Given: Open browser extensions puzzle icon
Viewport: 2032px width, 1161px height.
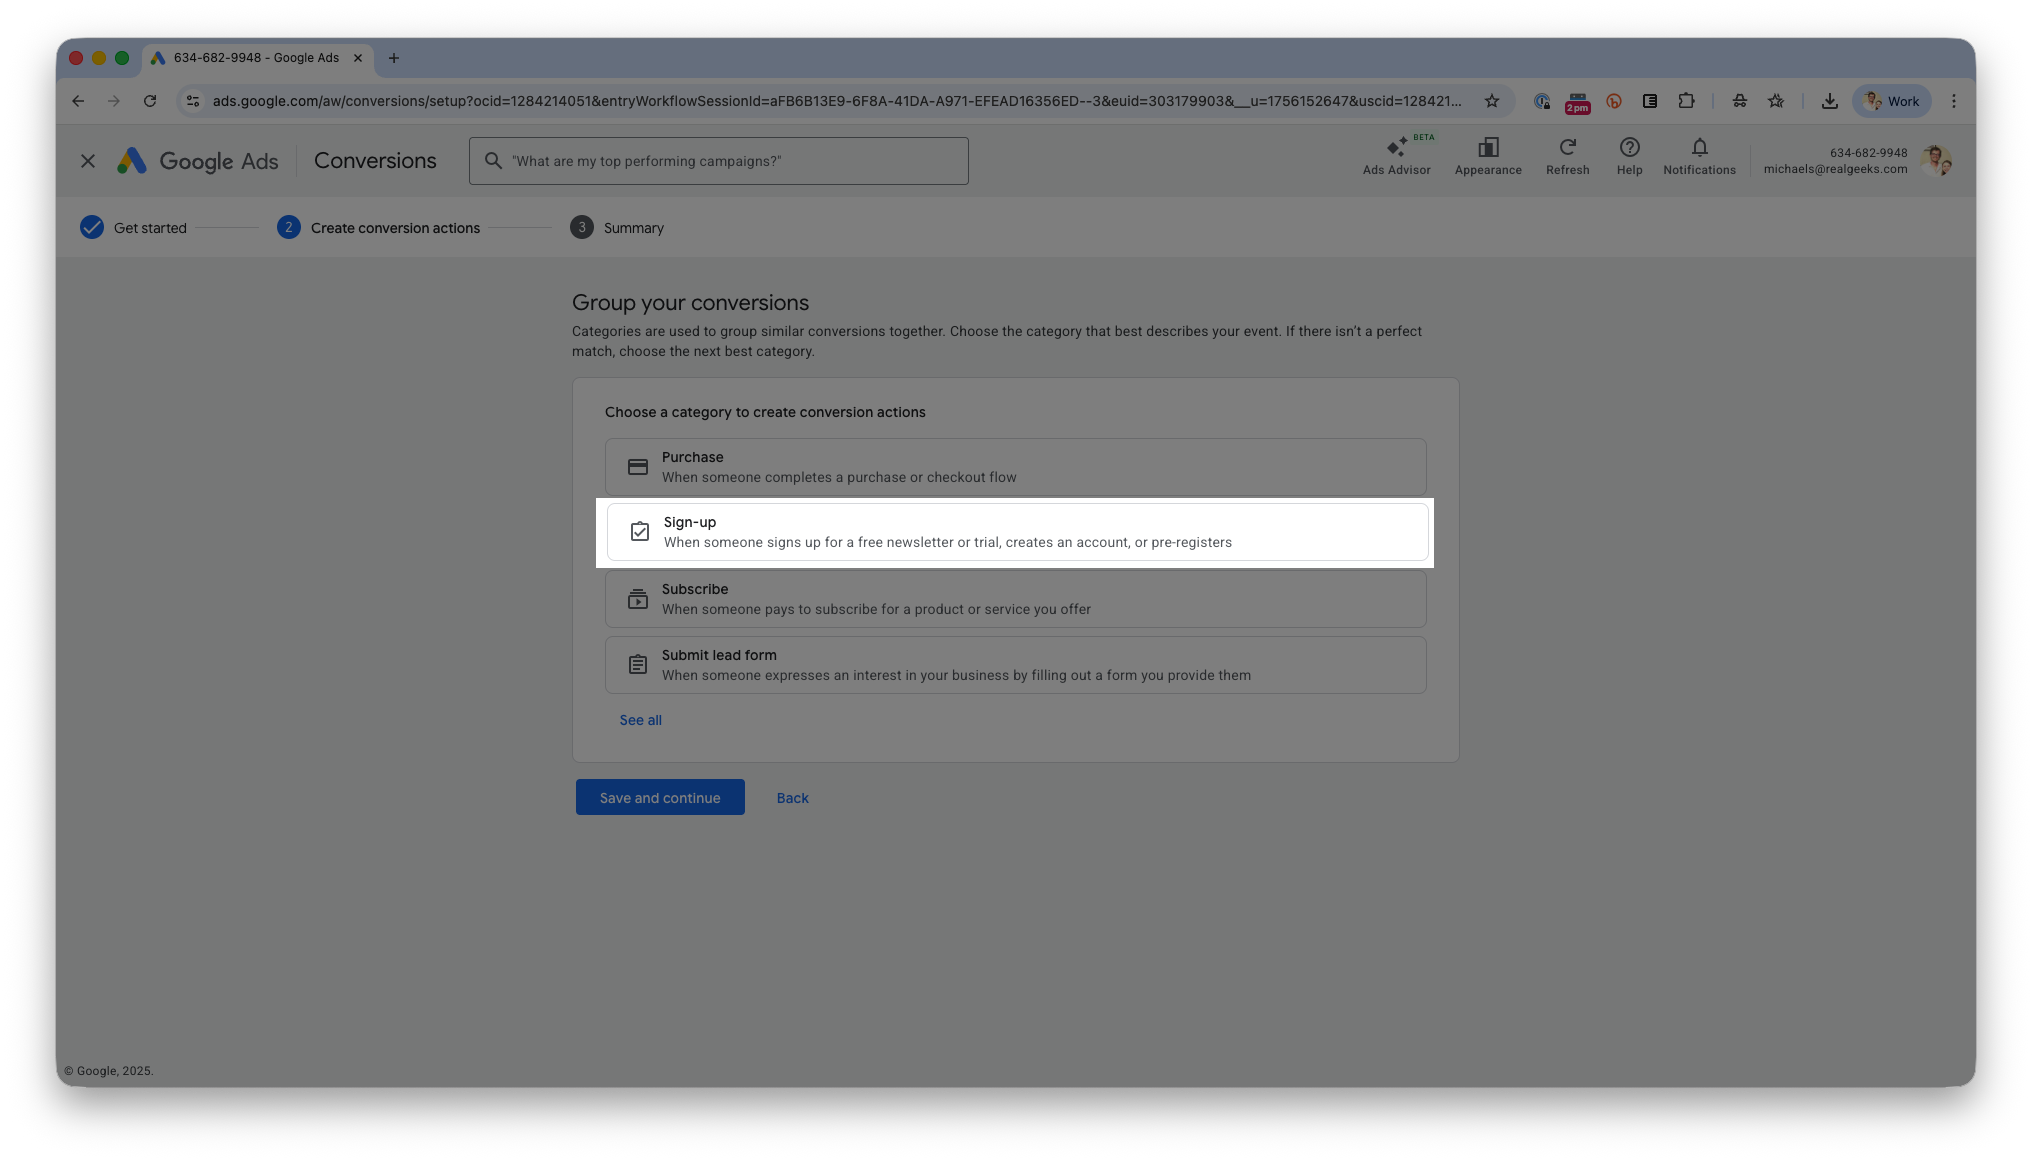Looking at the screenshot, I should 1686,101.
